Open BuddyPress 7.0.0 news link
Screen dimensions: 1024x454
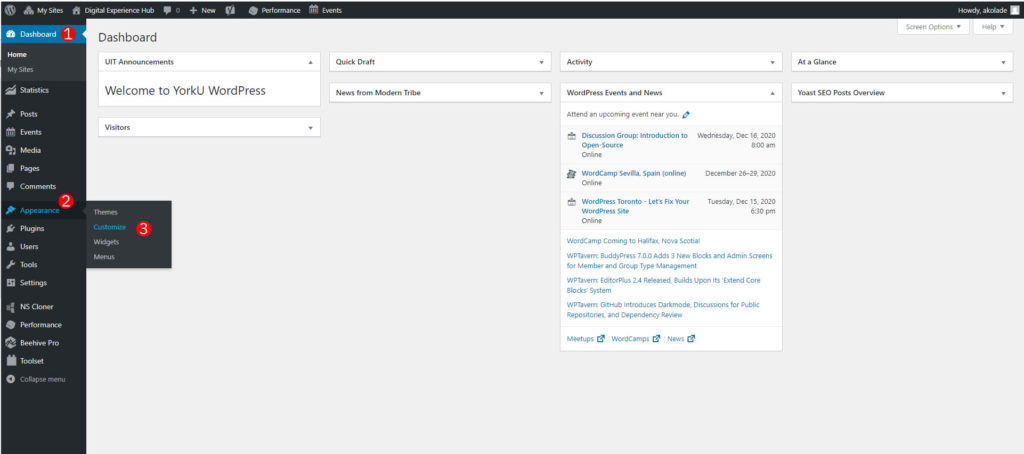pyautogui.click(x=669, y=261)
